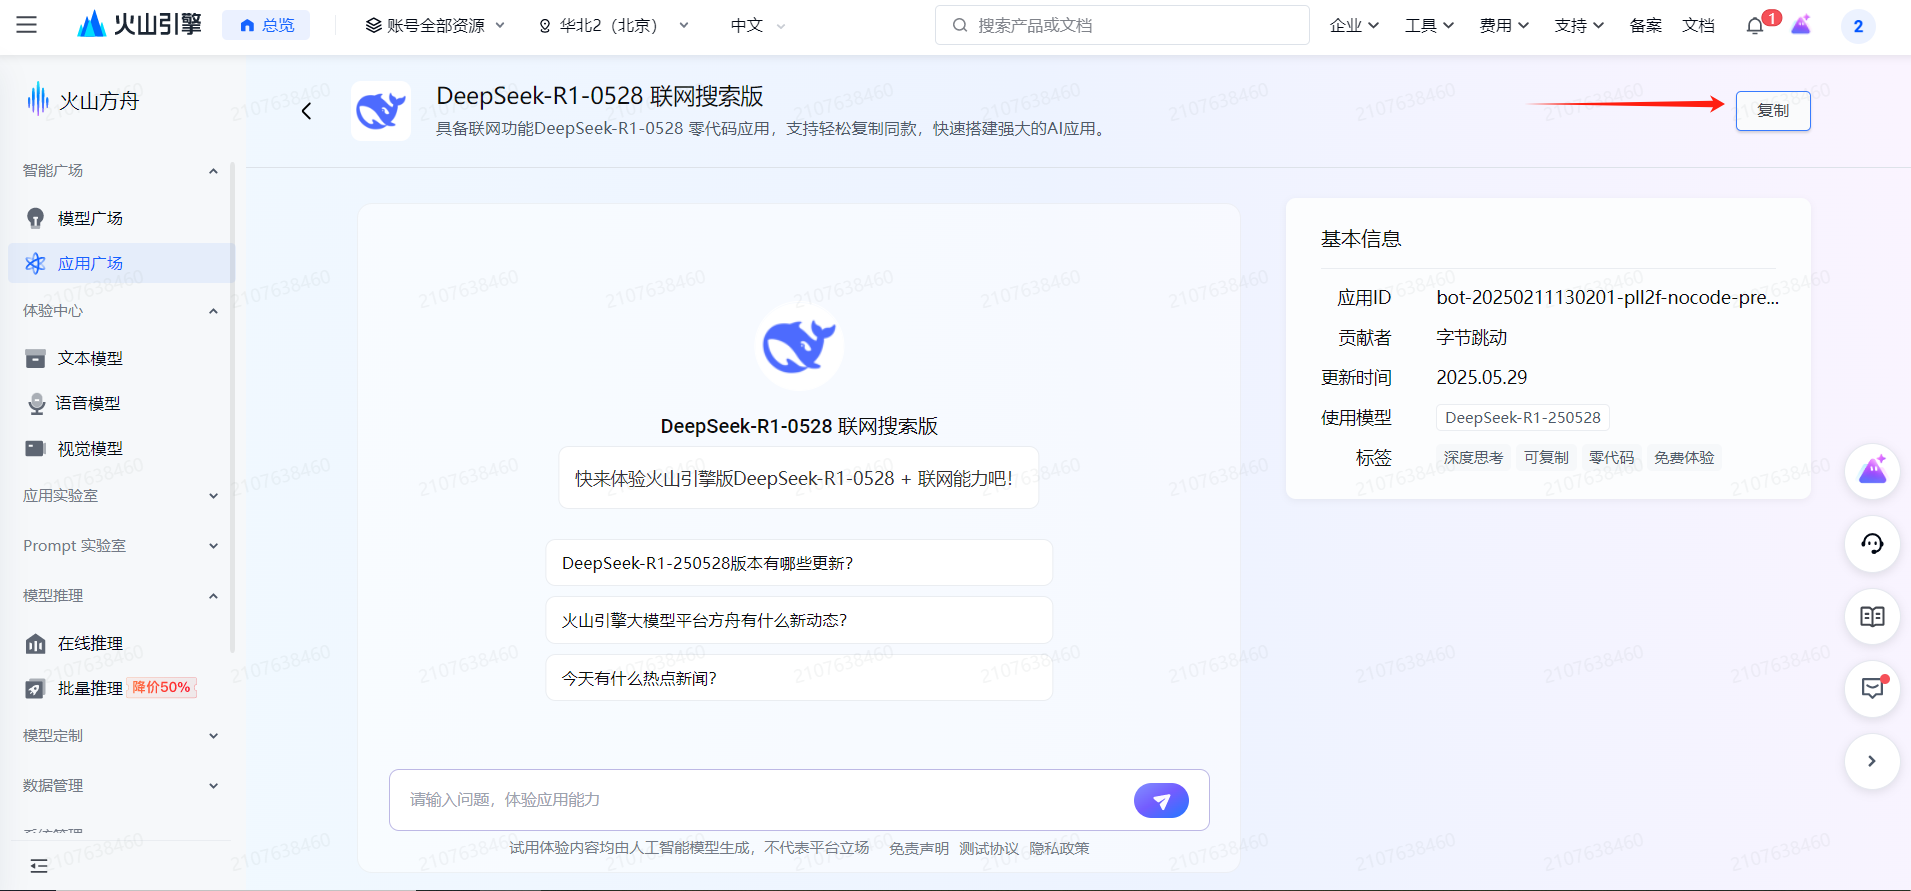Open the 华北2（北京）region dropdown

coord(614,26)
